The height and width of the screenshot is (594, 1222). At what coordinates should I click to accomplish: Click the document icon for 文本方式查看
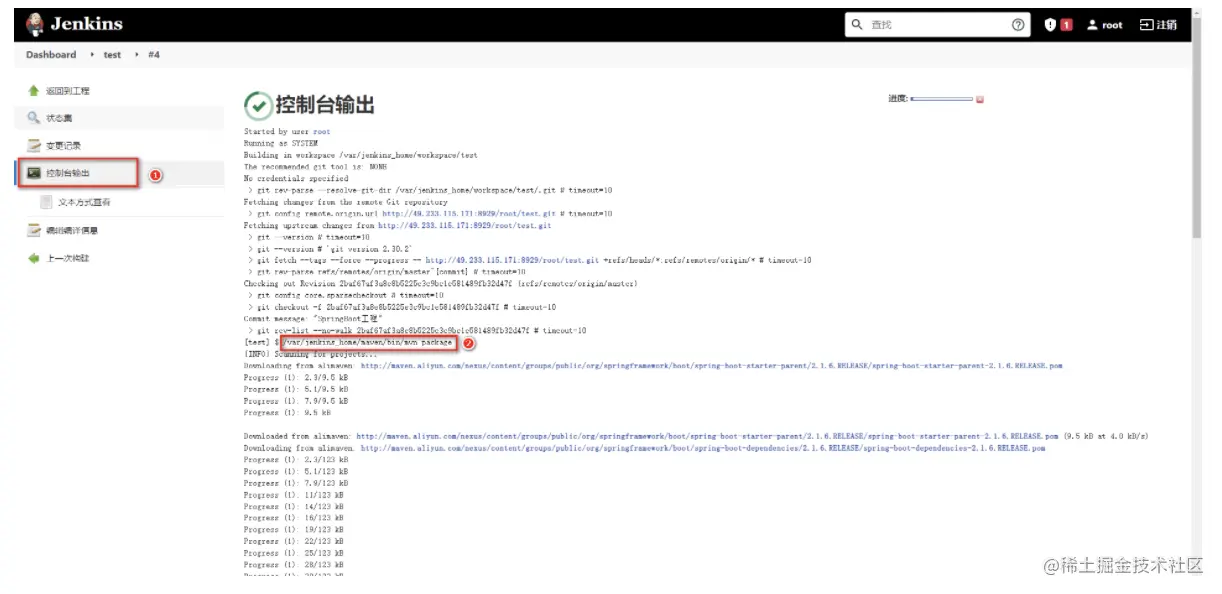pyautogui.click(x=46, y=202)
